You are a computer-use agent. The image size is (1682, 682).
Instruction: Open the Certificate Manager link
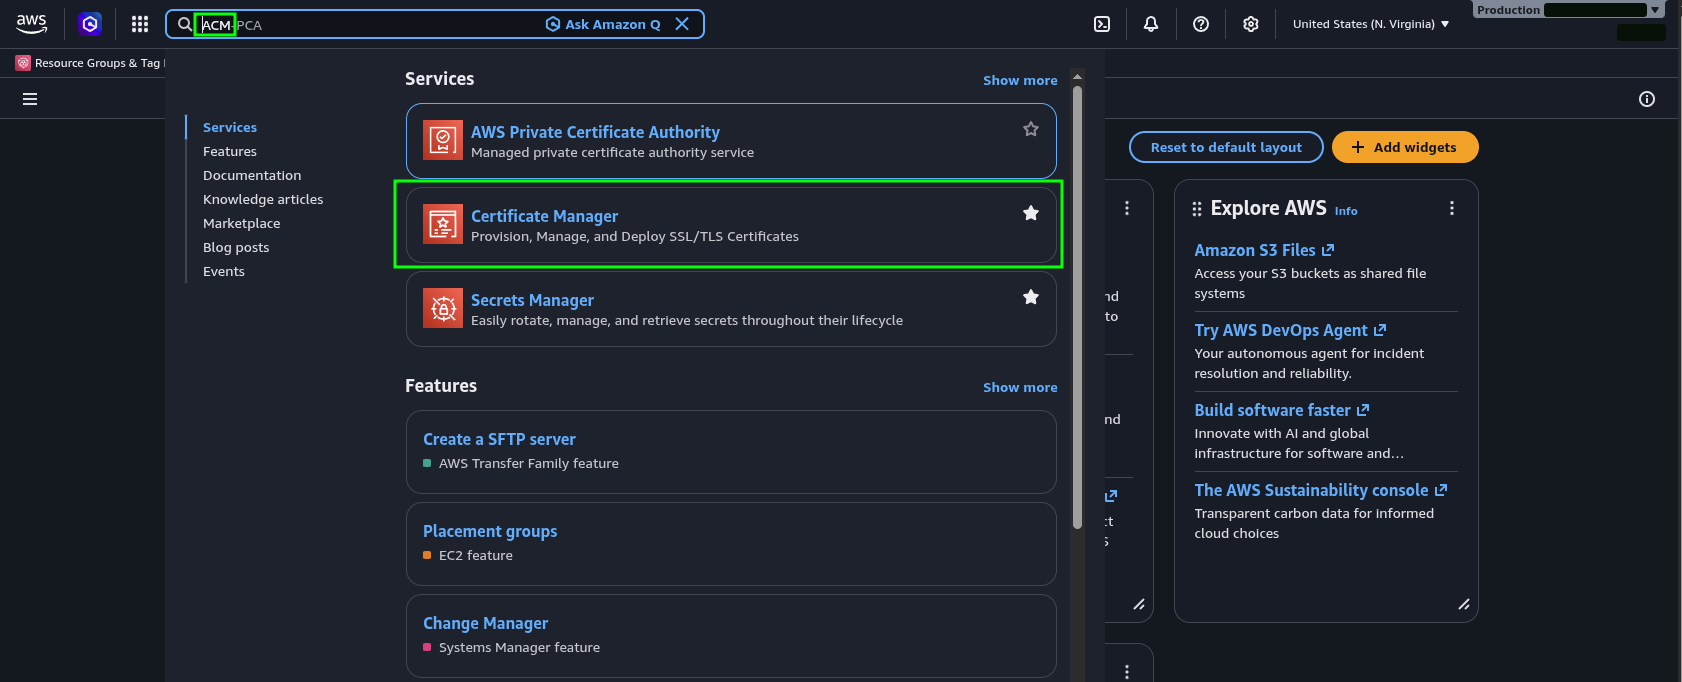point(545,216)
